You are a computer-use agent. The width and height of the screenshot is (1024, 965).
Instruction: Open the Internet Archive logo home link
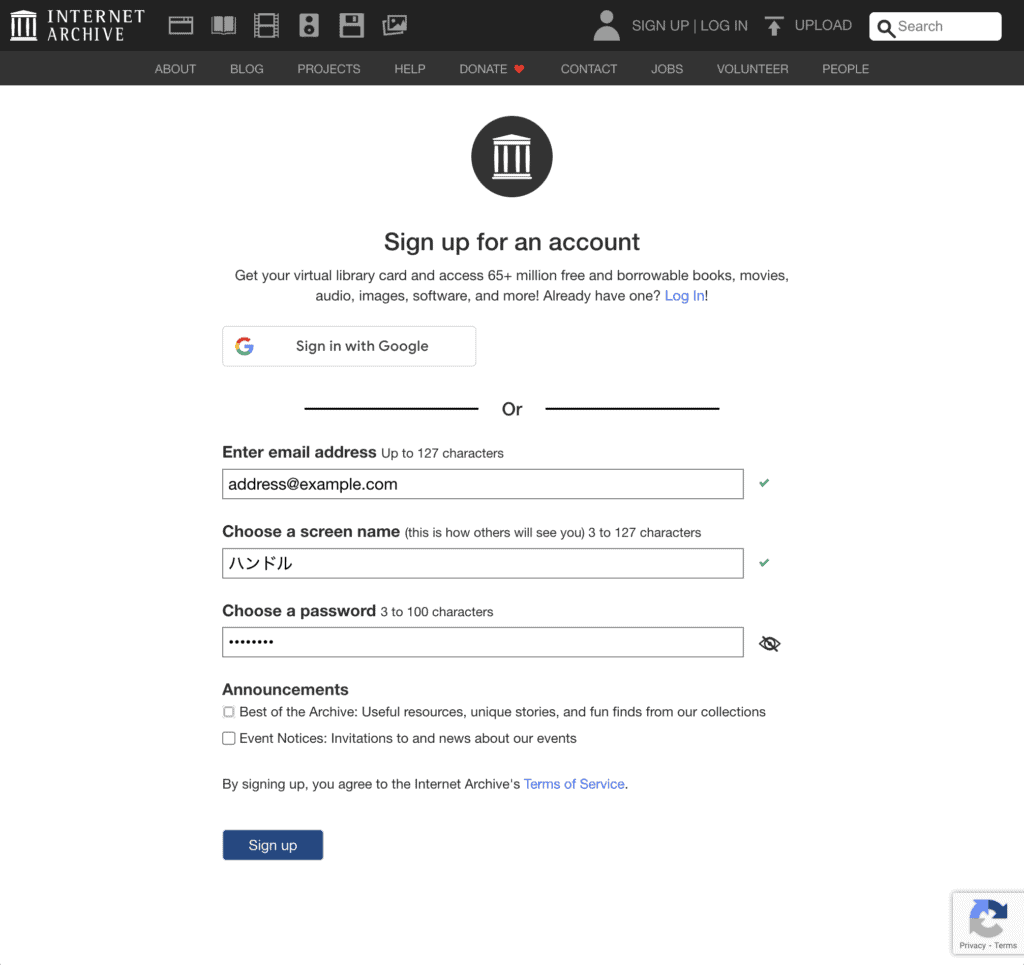[77, 25]
